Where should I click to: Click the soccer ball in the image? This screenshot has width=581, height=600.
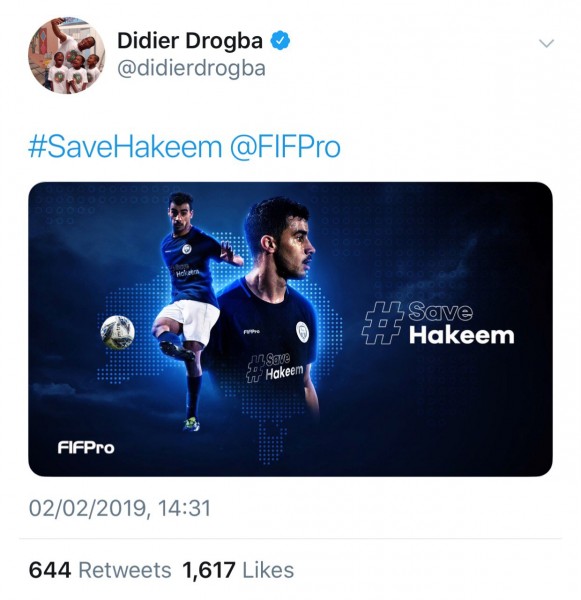coord(118,332)
